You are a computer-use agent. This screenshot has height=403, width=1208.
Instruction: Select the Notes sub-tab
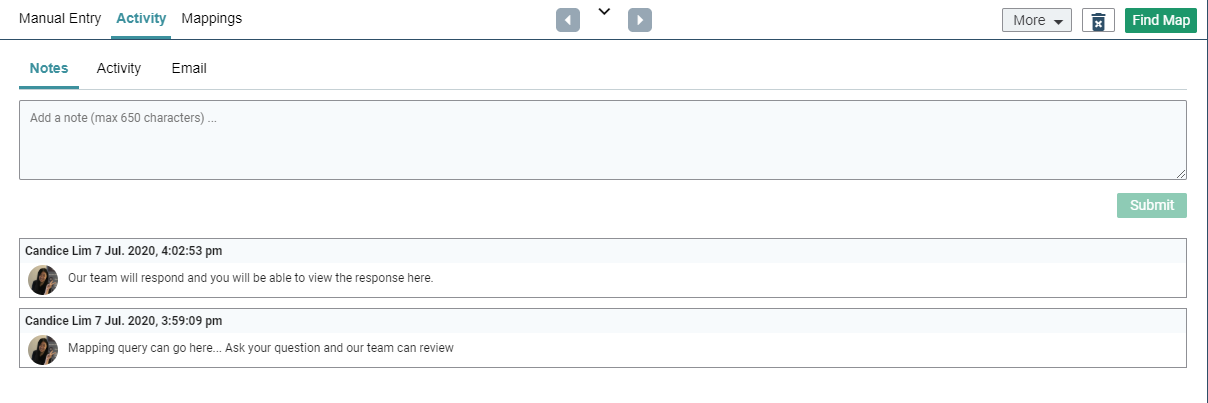(49, 69)
